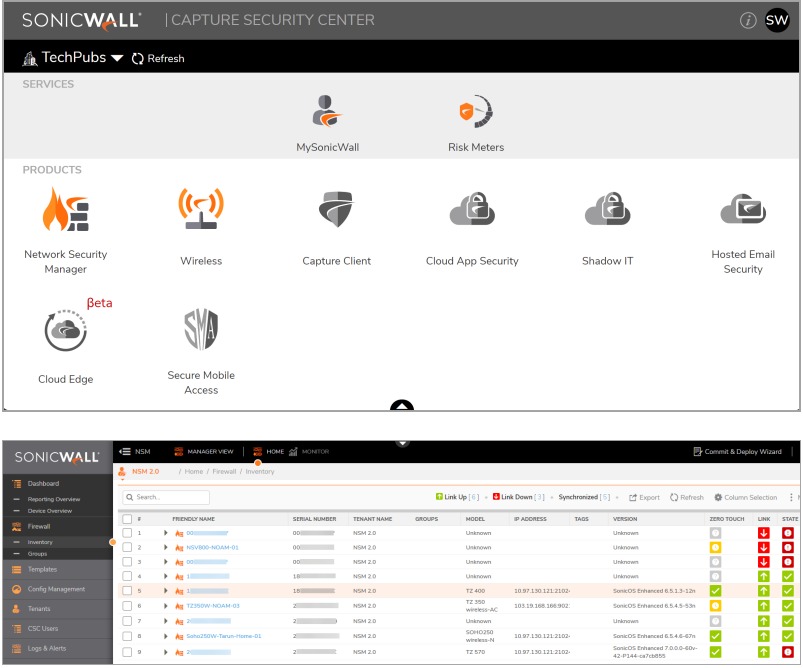This screenshot has height=668, width=803.
Task: Open CSC Users in the sidebar
Action: (x=43, y=629)
